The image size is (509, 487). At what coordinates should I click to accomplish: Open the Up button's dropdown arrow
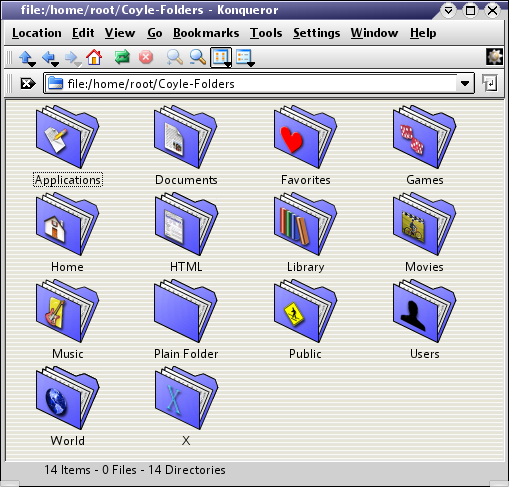click(x=32, y=64)
